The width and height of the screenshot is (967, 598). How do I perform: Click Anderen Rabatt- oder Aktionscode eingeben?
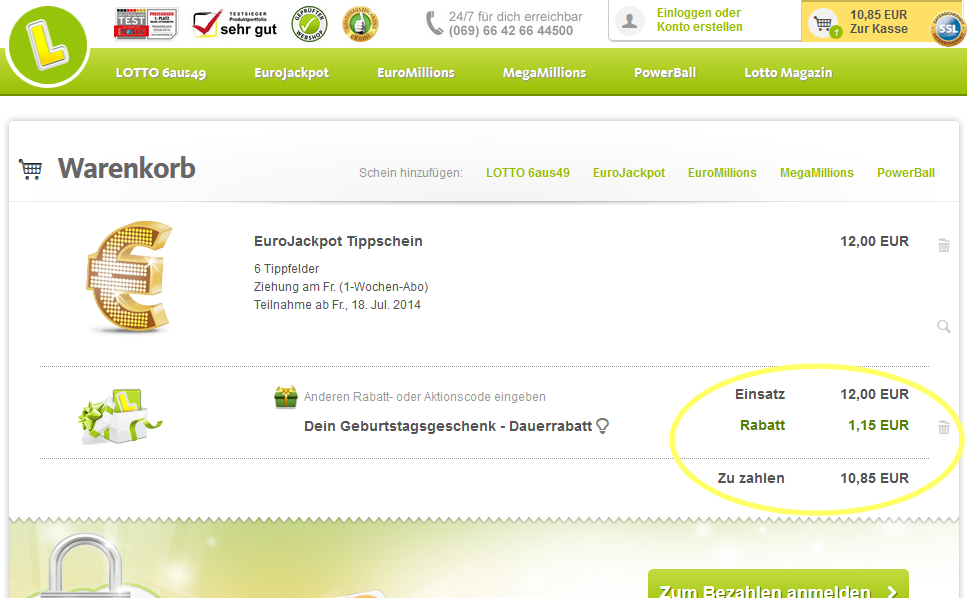[425, 396]
